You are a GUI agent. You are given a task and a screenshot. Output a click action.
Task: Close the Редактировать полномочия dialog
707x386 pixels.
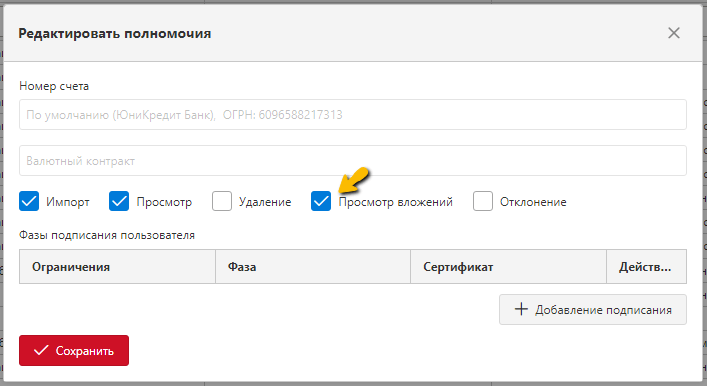674,33
